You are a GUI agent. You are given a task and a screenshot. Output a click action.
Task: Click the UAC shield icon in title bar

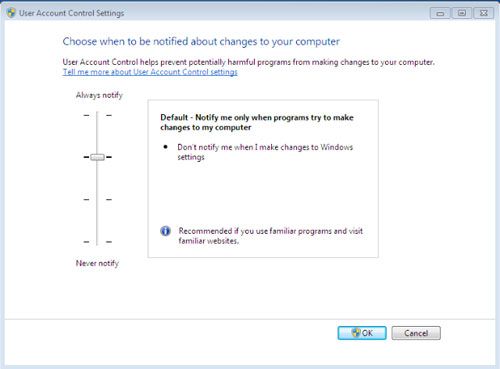(x=11, y=13)
